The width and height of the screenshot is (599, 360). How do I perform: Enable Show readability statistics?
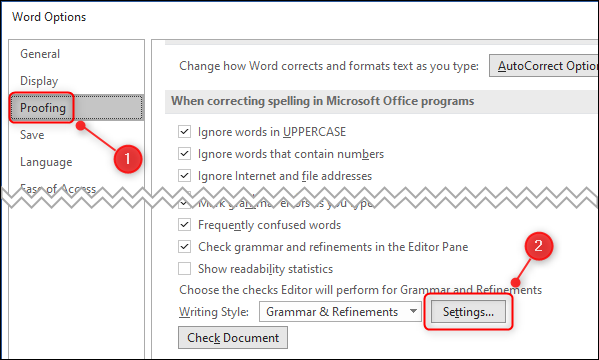(x=185, y=269)
